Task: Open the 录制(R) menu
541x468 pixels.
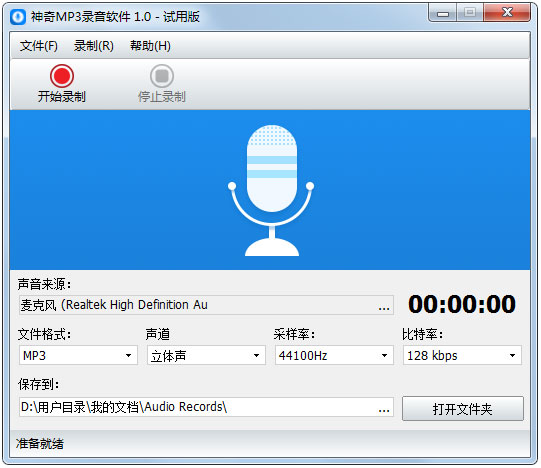Action: [x=94, y=46]
